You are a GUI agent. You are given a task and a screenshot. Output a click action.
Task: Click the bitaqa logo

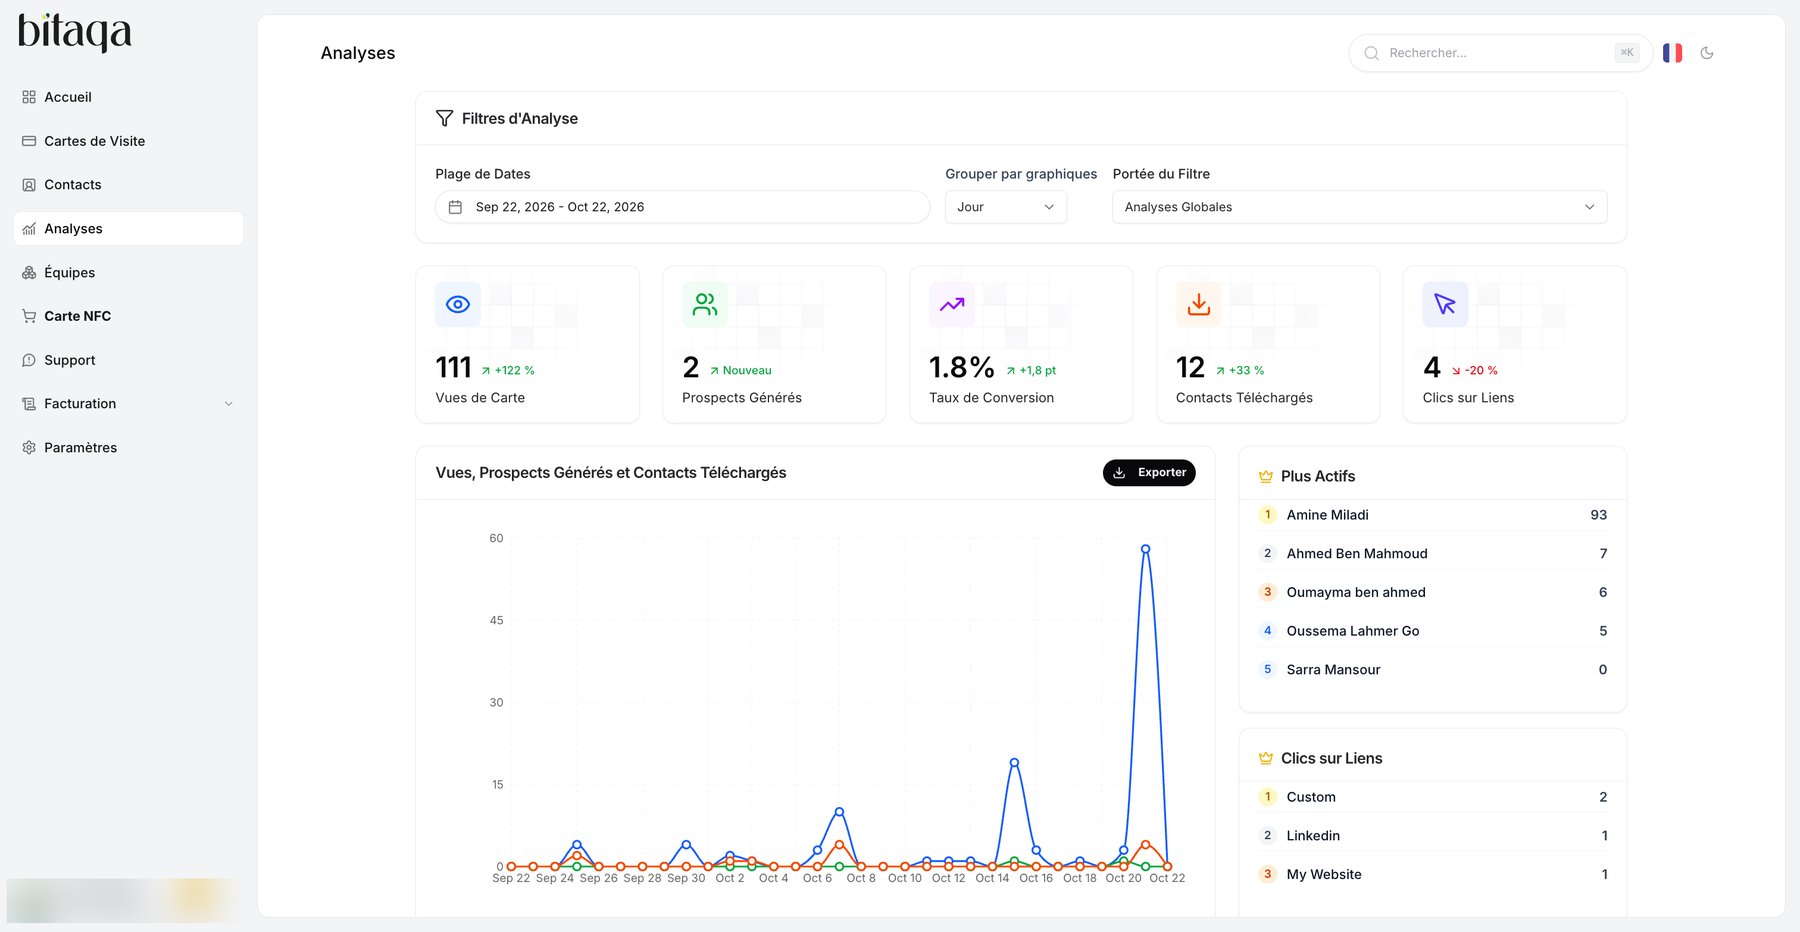click(x=75, y=33)
